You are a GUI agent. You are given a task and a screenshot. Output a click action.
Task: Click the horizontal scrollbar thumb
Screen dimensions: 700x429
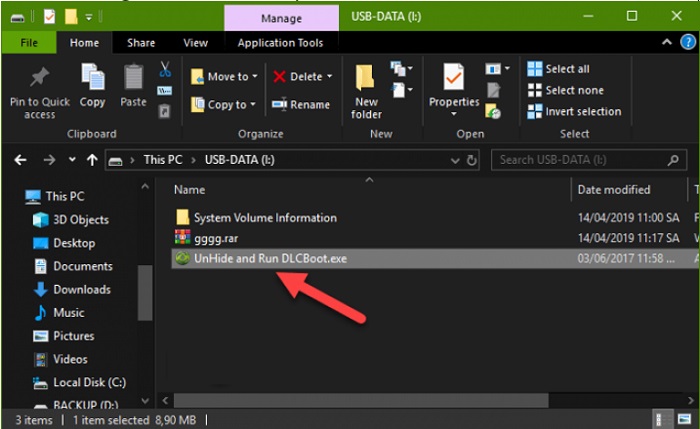[361, 400]
